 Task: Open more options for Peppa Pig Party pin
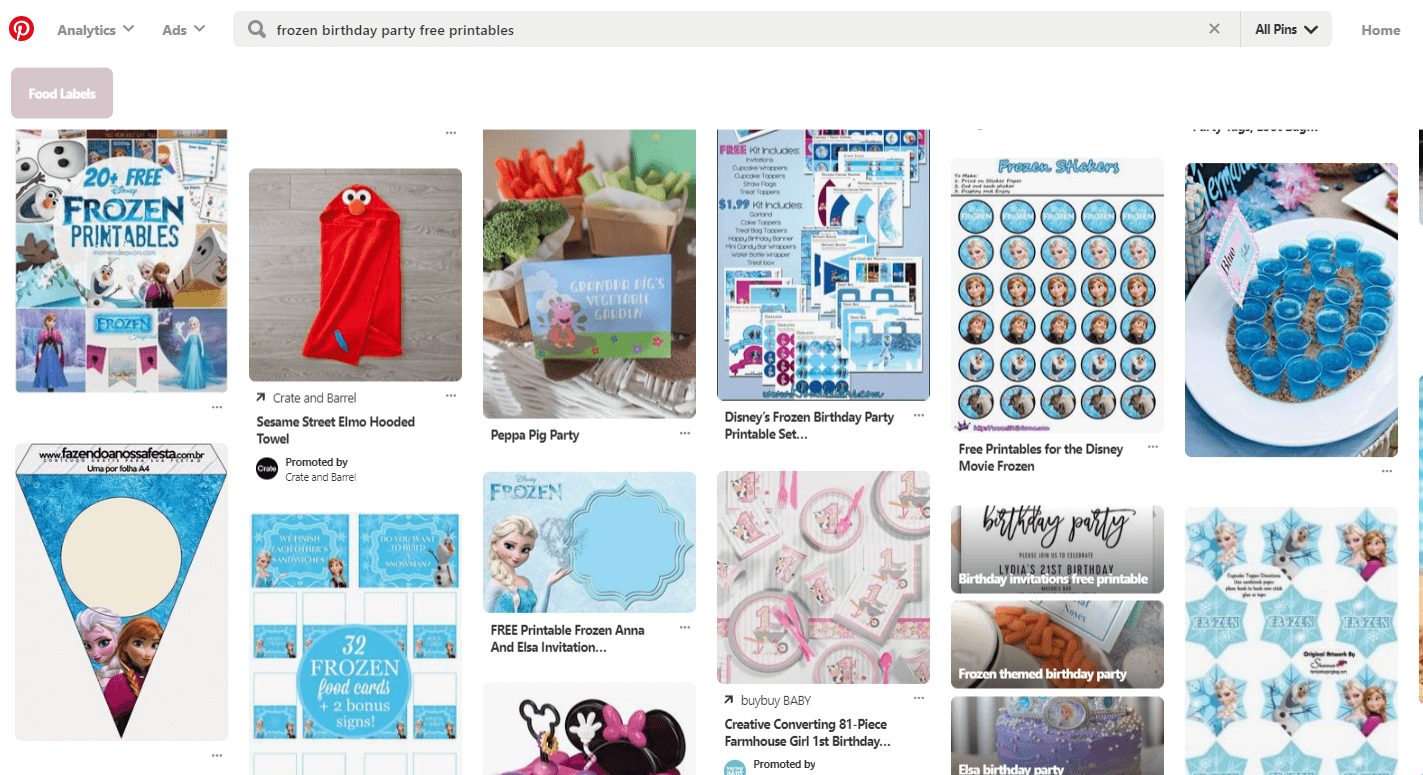[x=685, y=433]
